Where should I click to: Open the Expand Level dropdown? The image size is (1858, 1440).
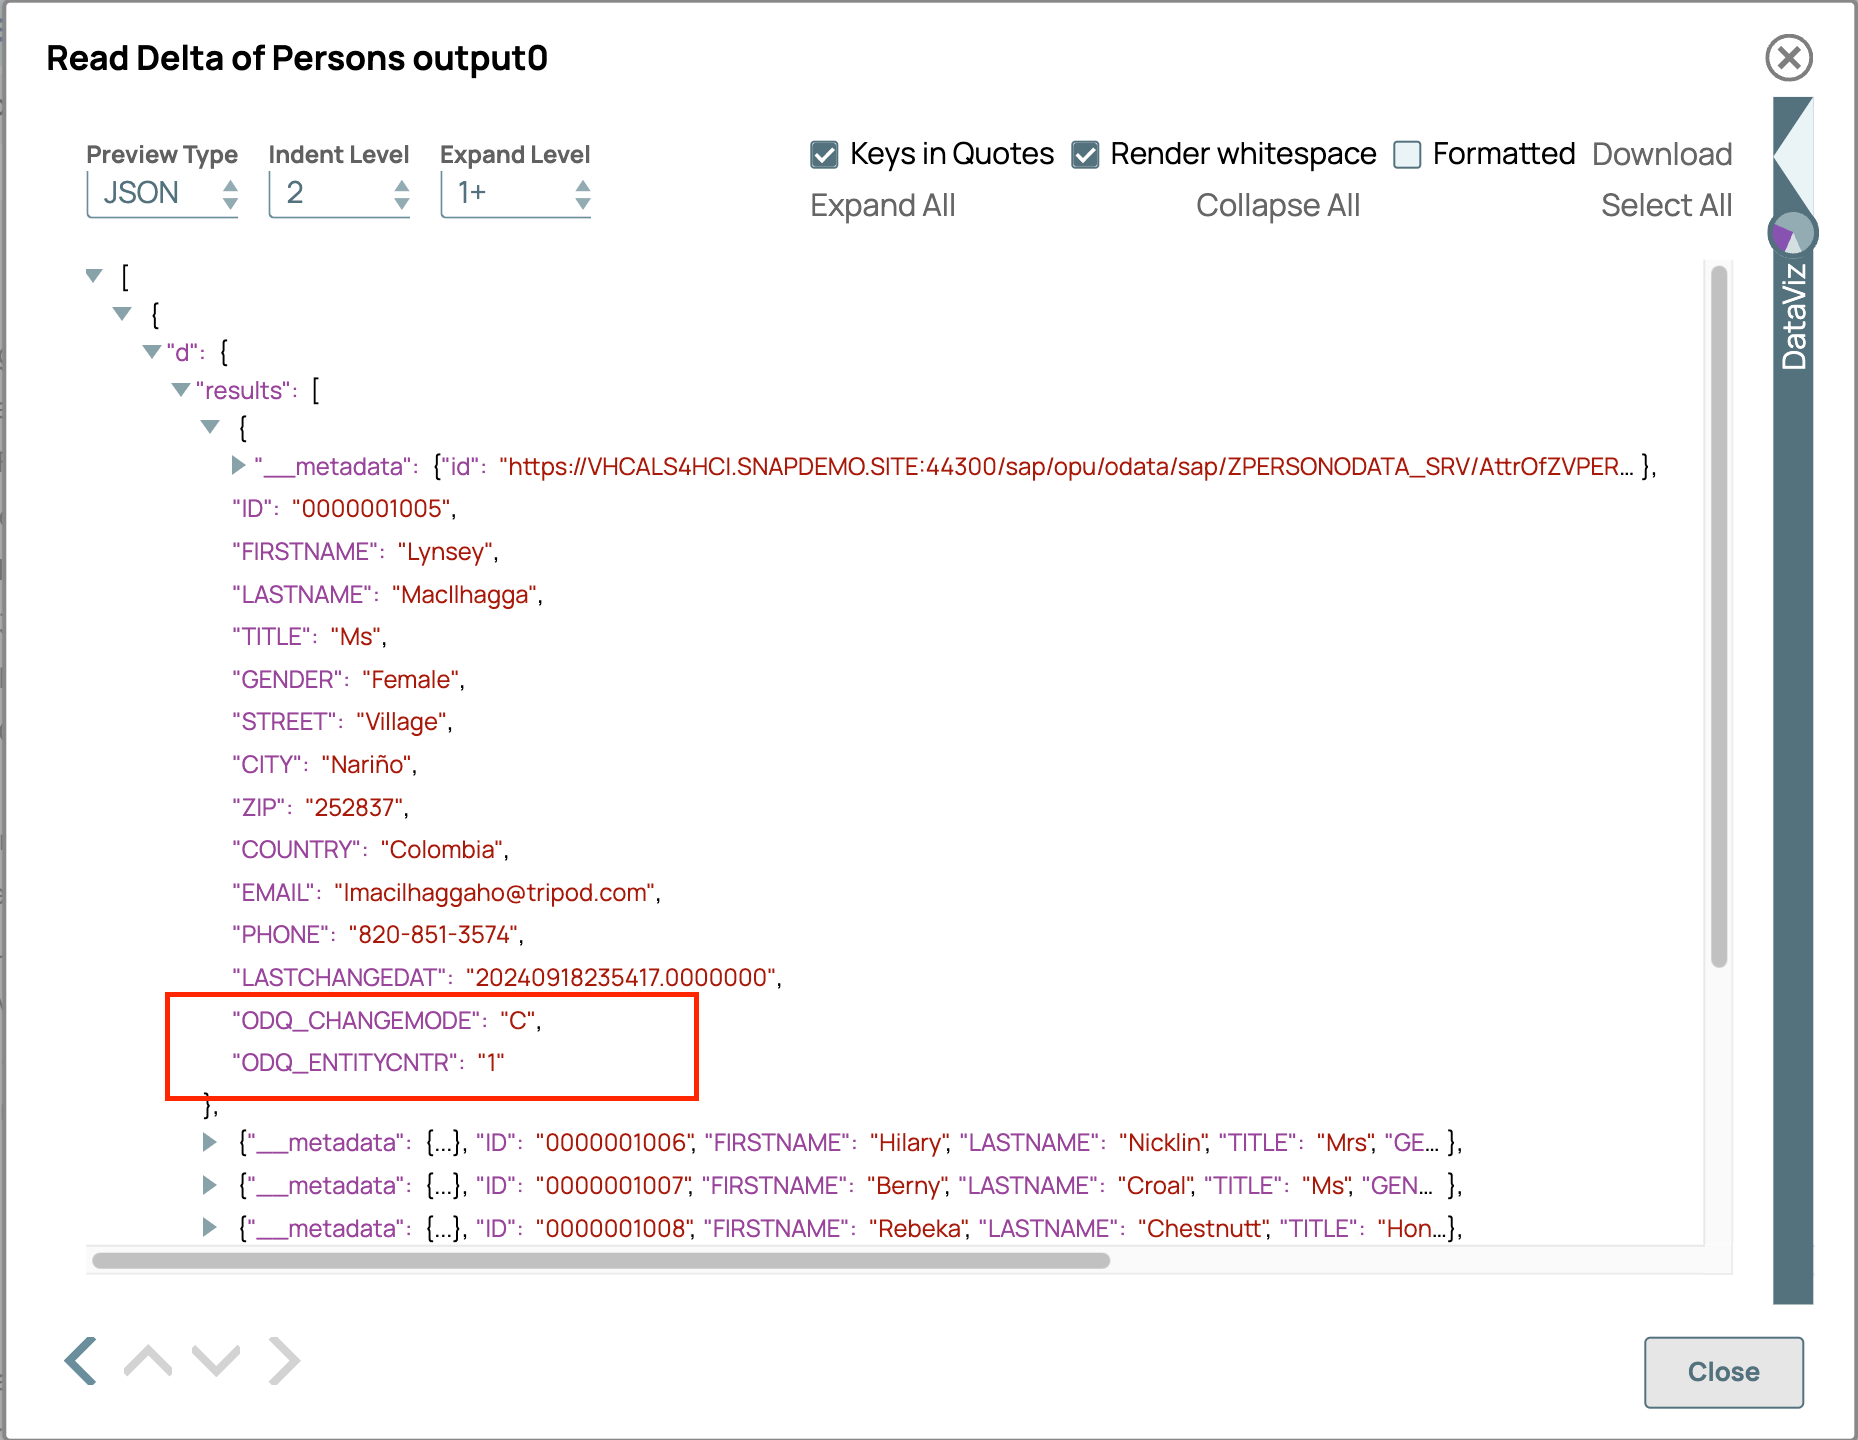tap(515, 194)
